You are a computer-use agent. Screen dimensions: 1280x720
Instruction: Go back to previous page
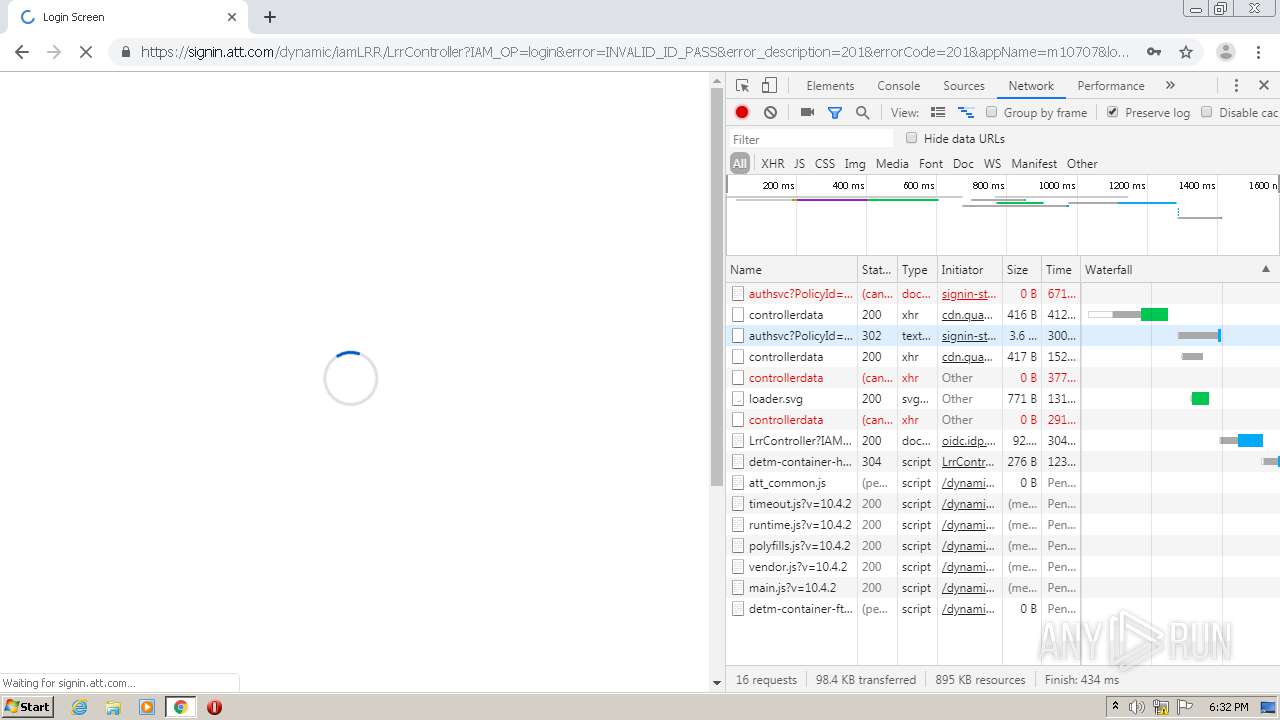tap(22, 52)
